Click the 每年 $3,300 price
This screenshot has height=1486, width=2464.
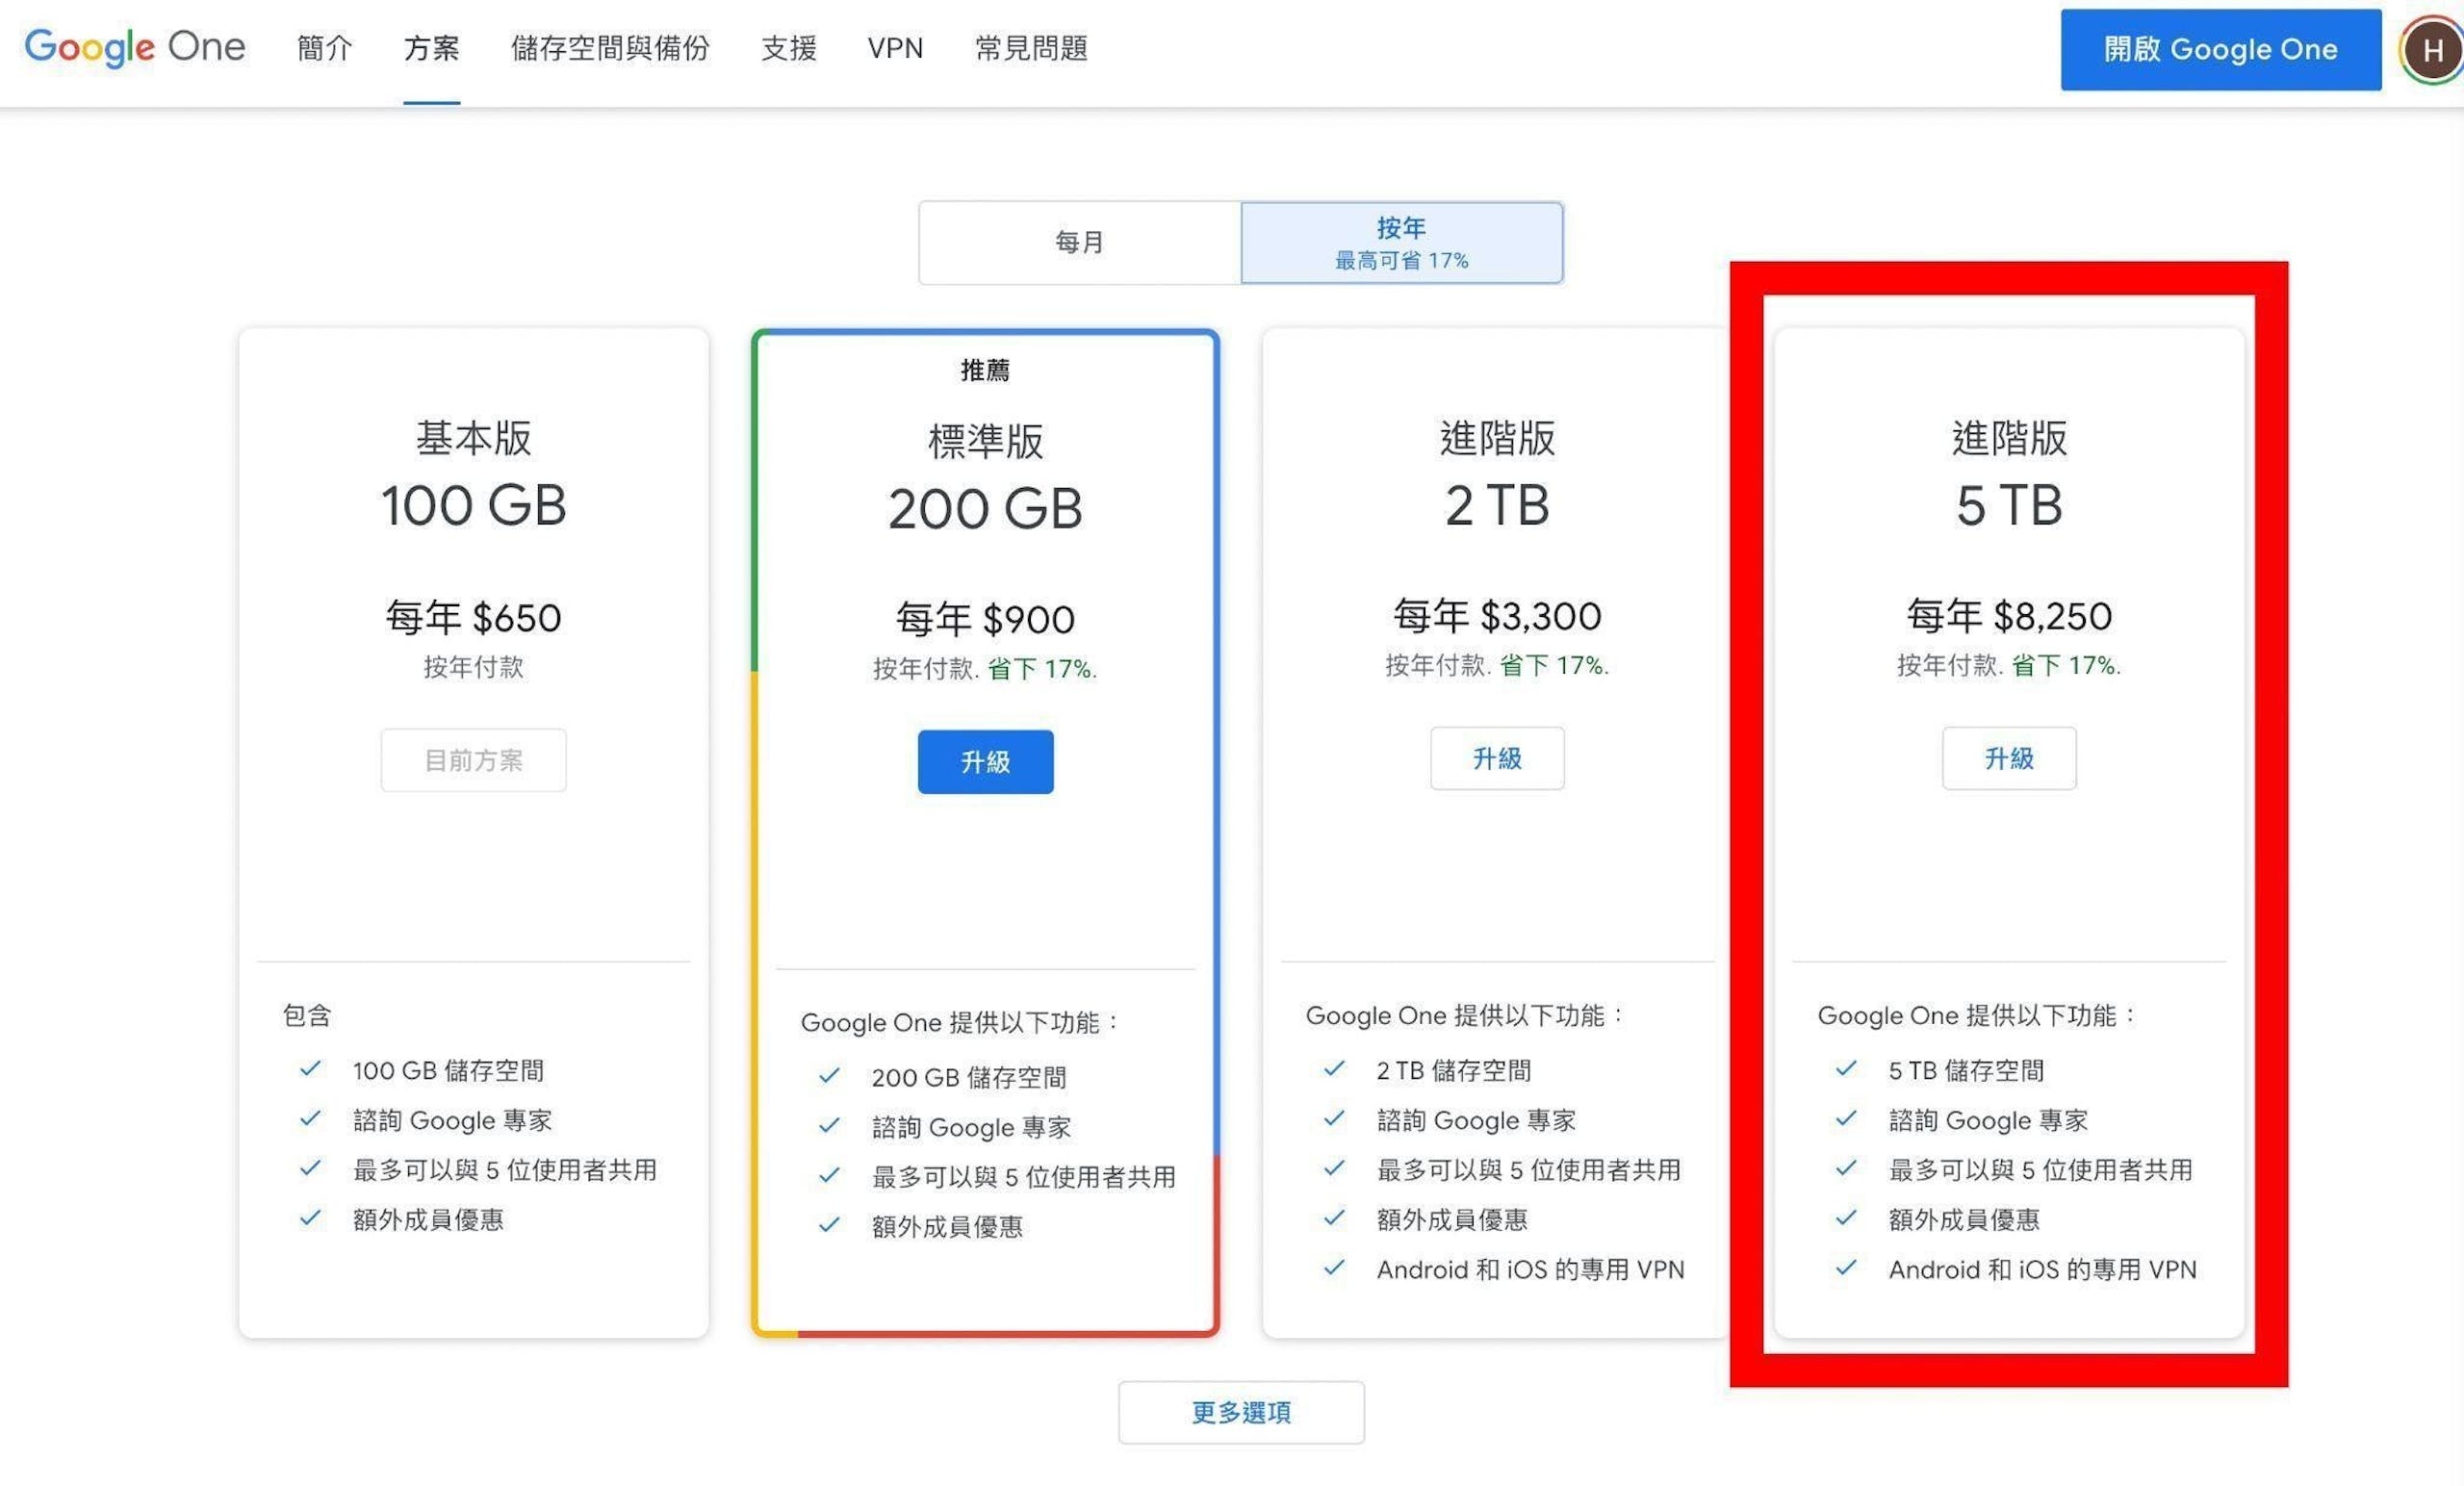(1498, 615)
